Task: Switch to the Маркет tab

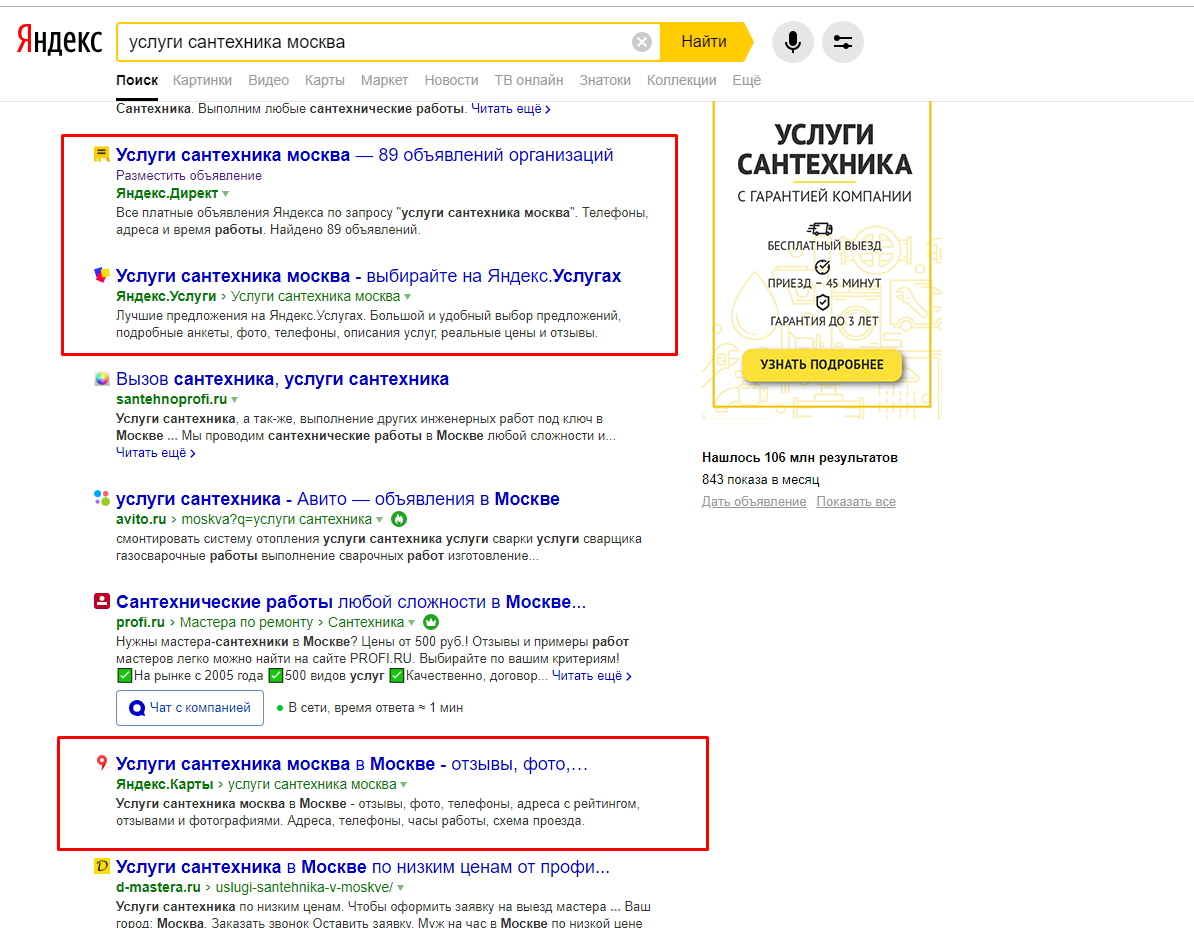Action: [x=385, y=80]
